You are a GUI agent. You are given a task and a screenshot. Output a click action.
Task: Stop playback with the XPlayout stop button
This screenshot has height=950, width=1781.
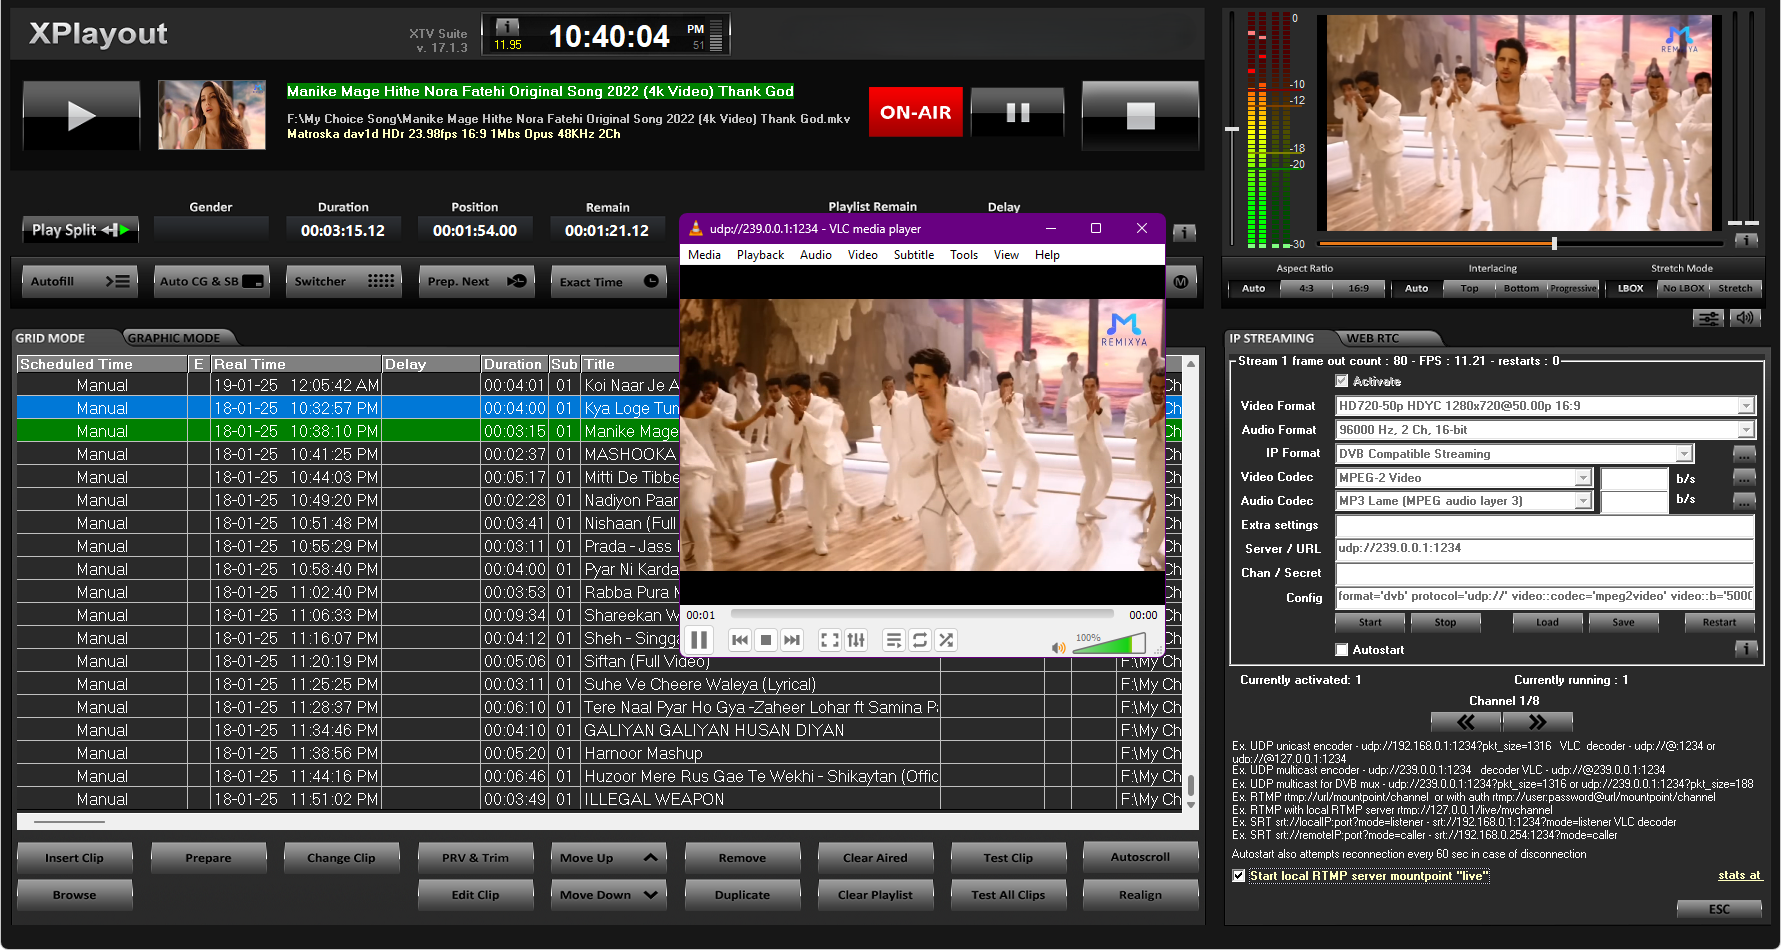(1140, 115)
